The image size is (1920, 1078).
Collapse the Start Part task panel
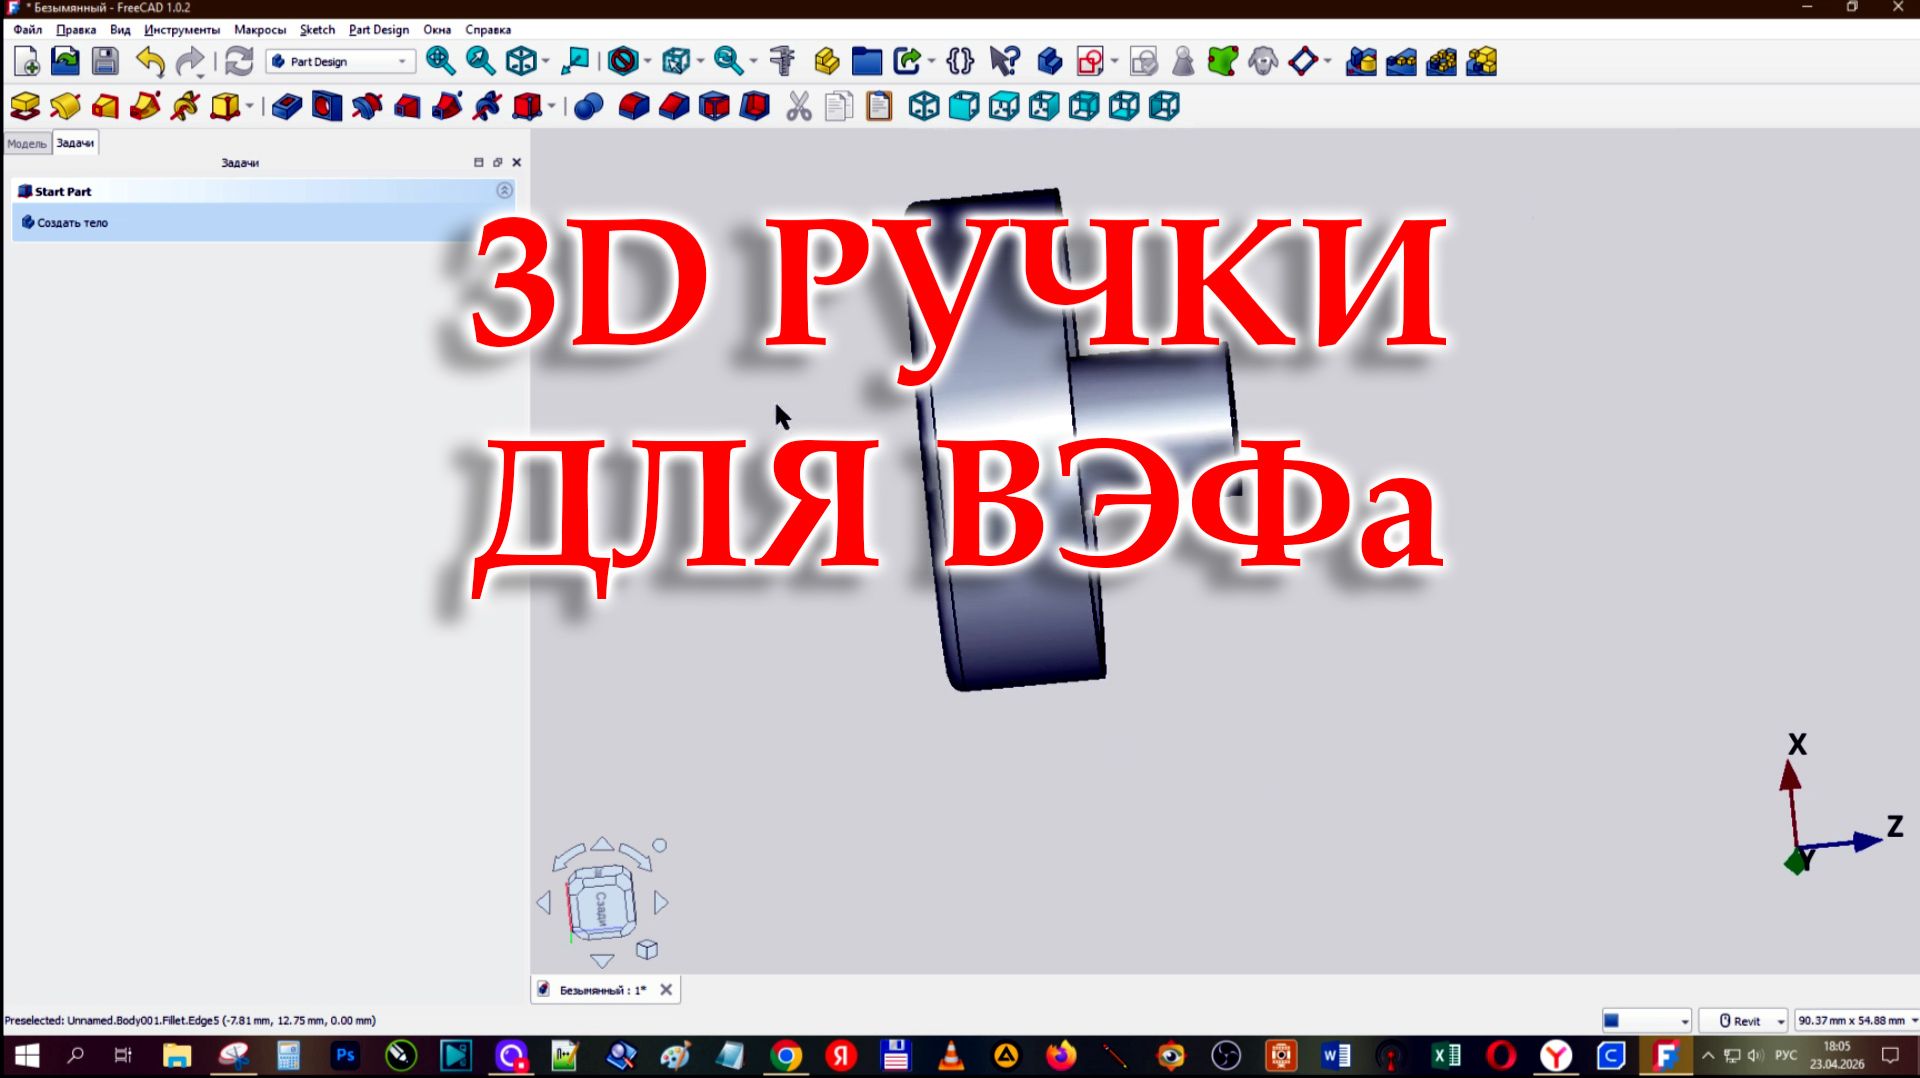[x=505, y=191]
